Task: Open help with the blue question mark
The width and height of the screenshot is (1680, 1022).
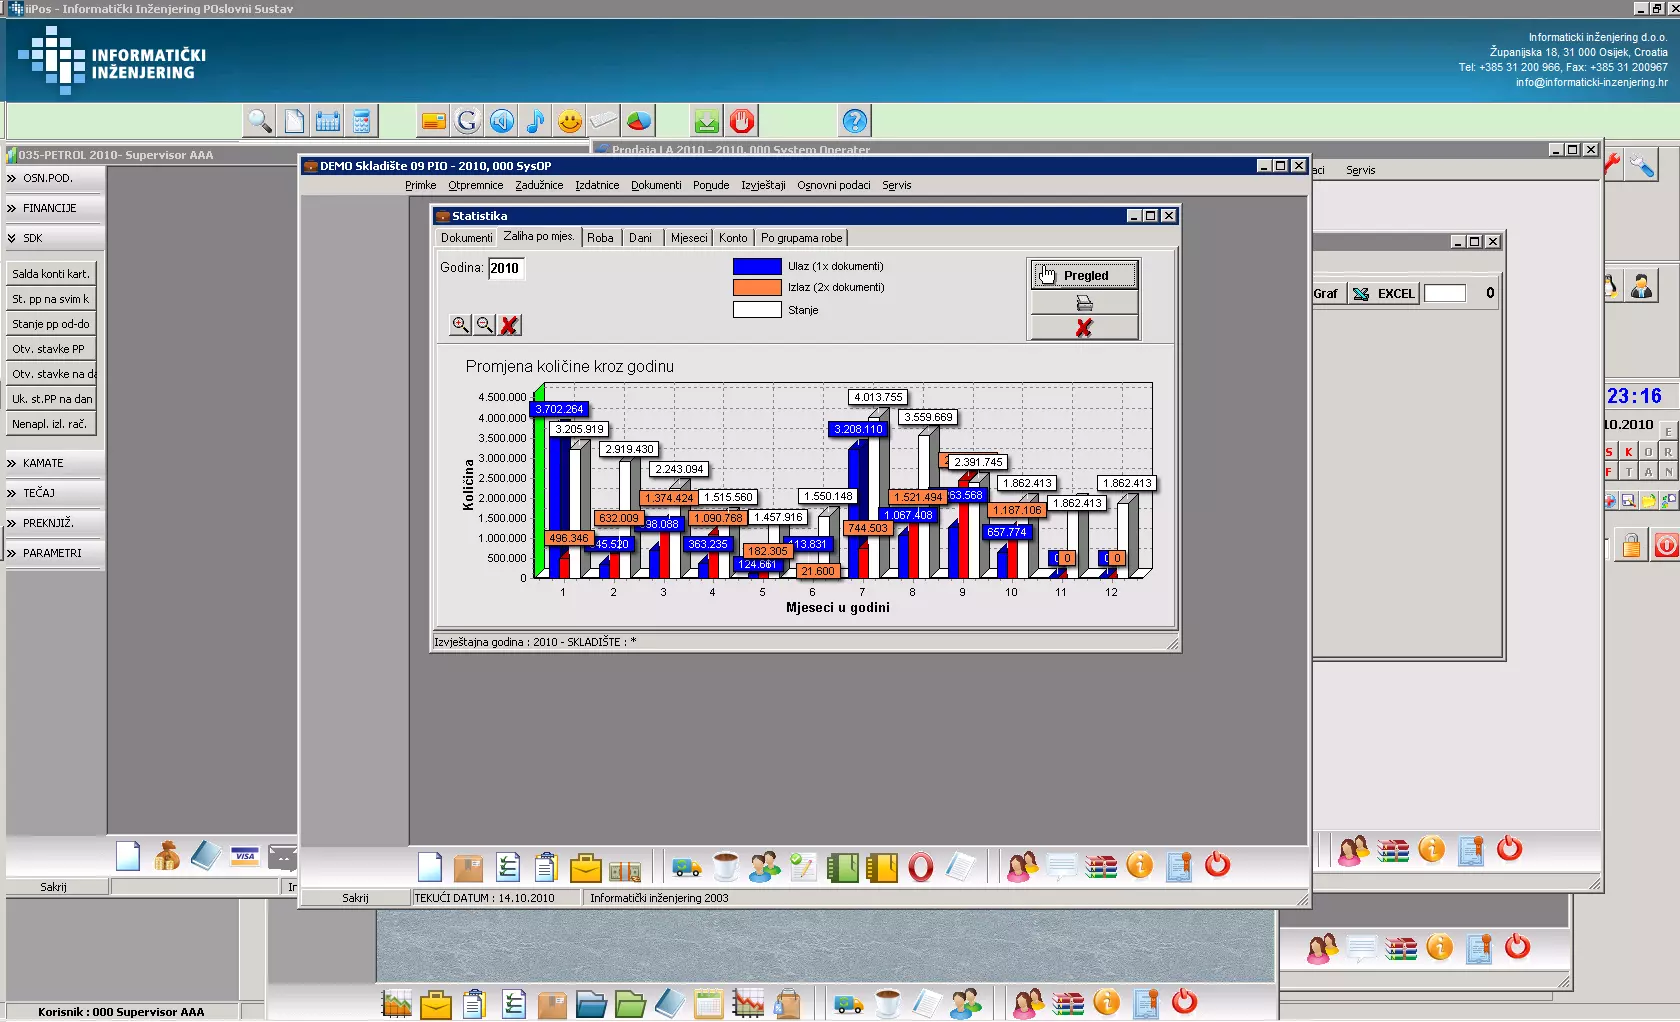Action: 854,121
